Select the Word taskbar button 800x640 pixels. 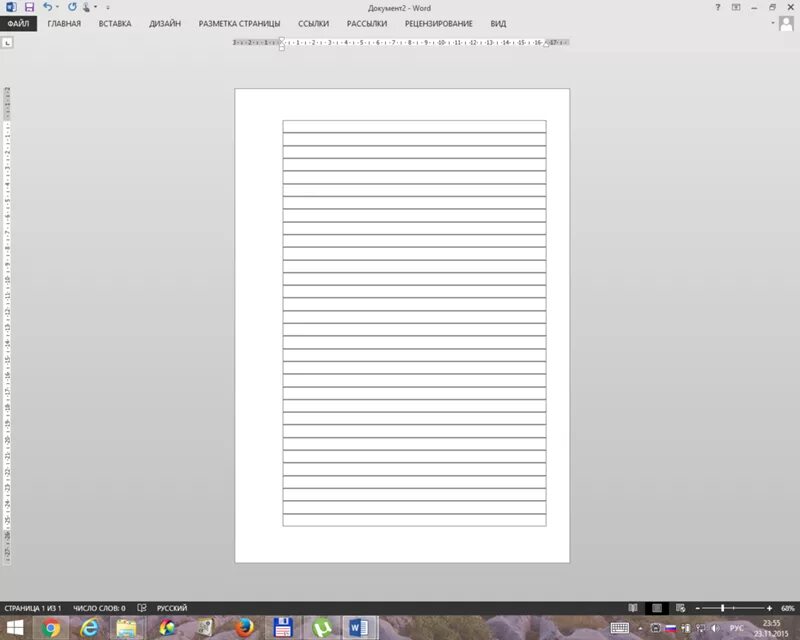pyautogui.click(x=360, y=628)
